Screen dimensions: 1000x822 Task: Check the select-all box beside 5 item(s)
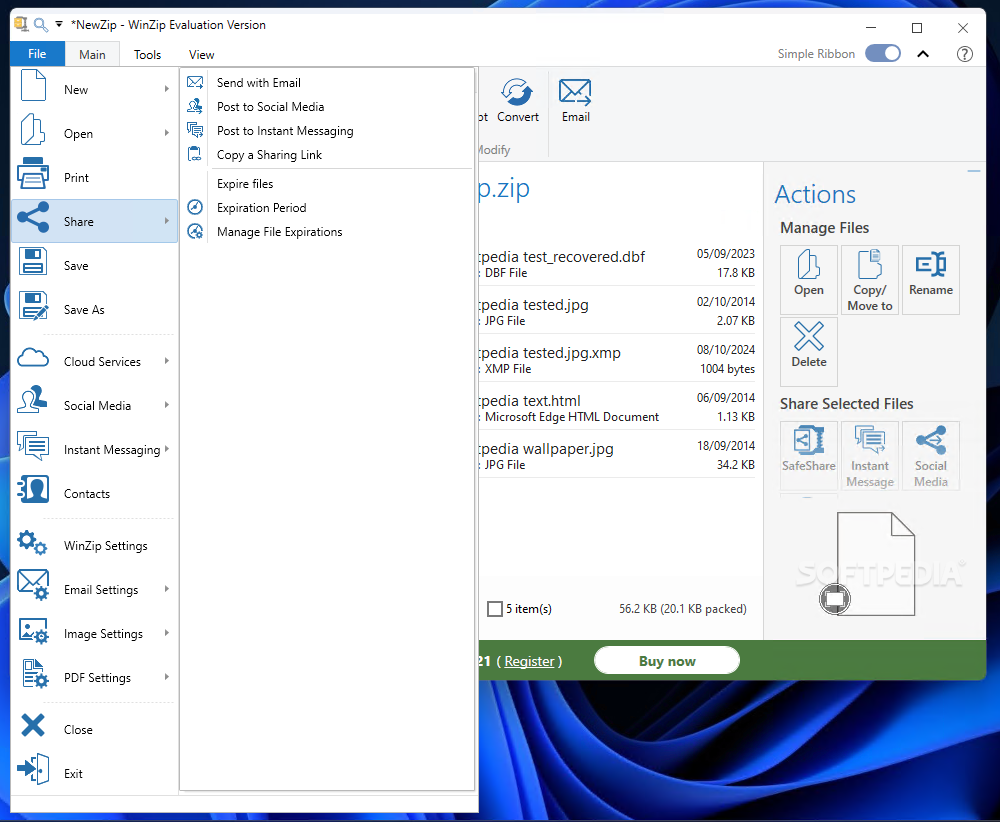tap(494, 609)
